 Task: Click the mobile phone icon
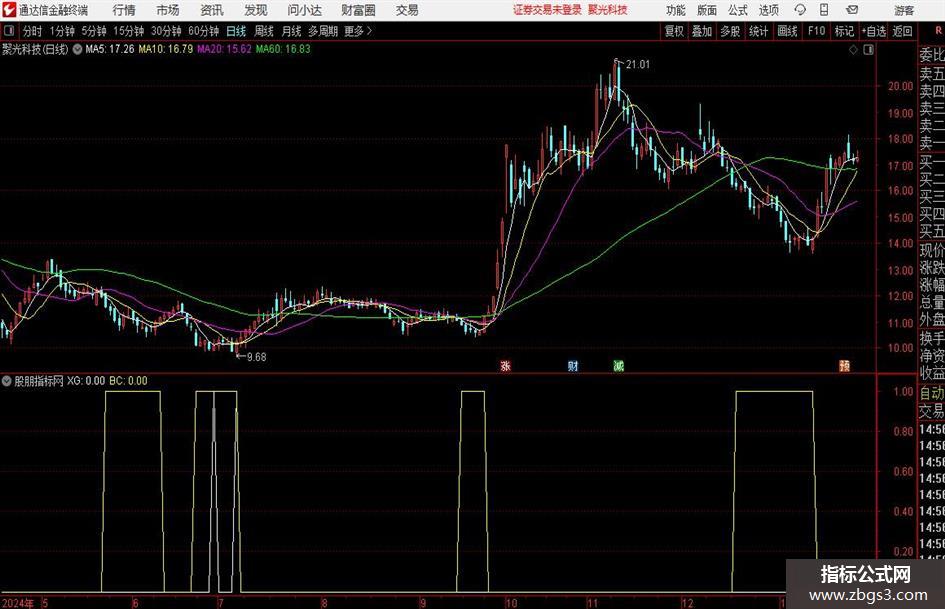(x=824, y=10)
